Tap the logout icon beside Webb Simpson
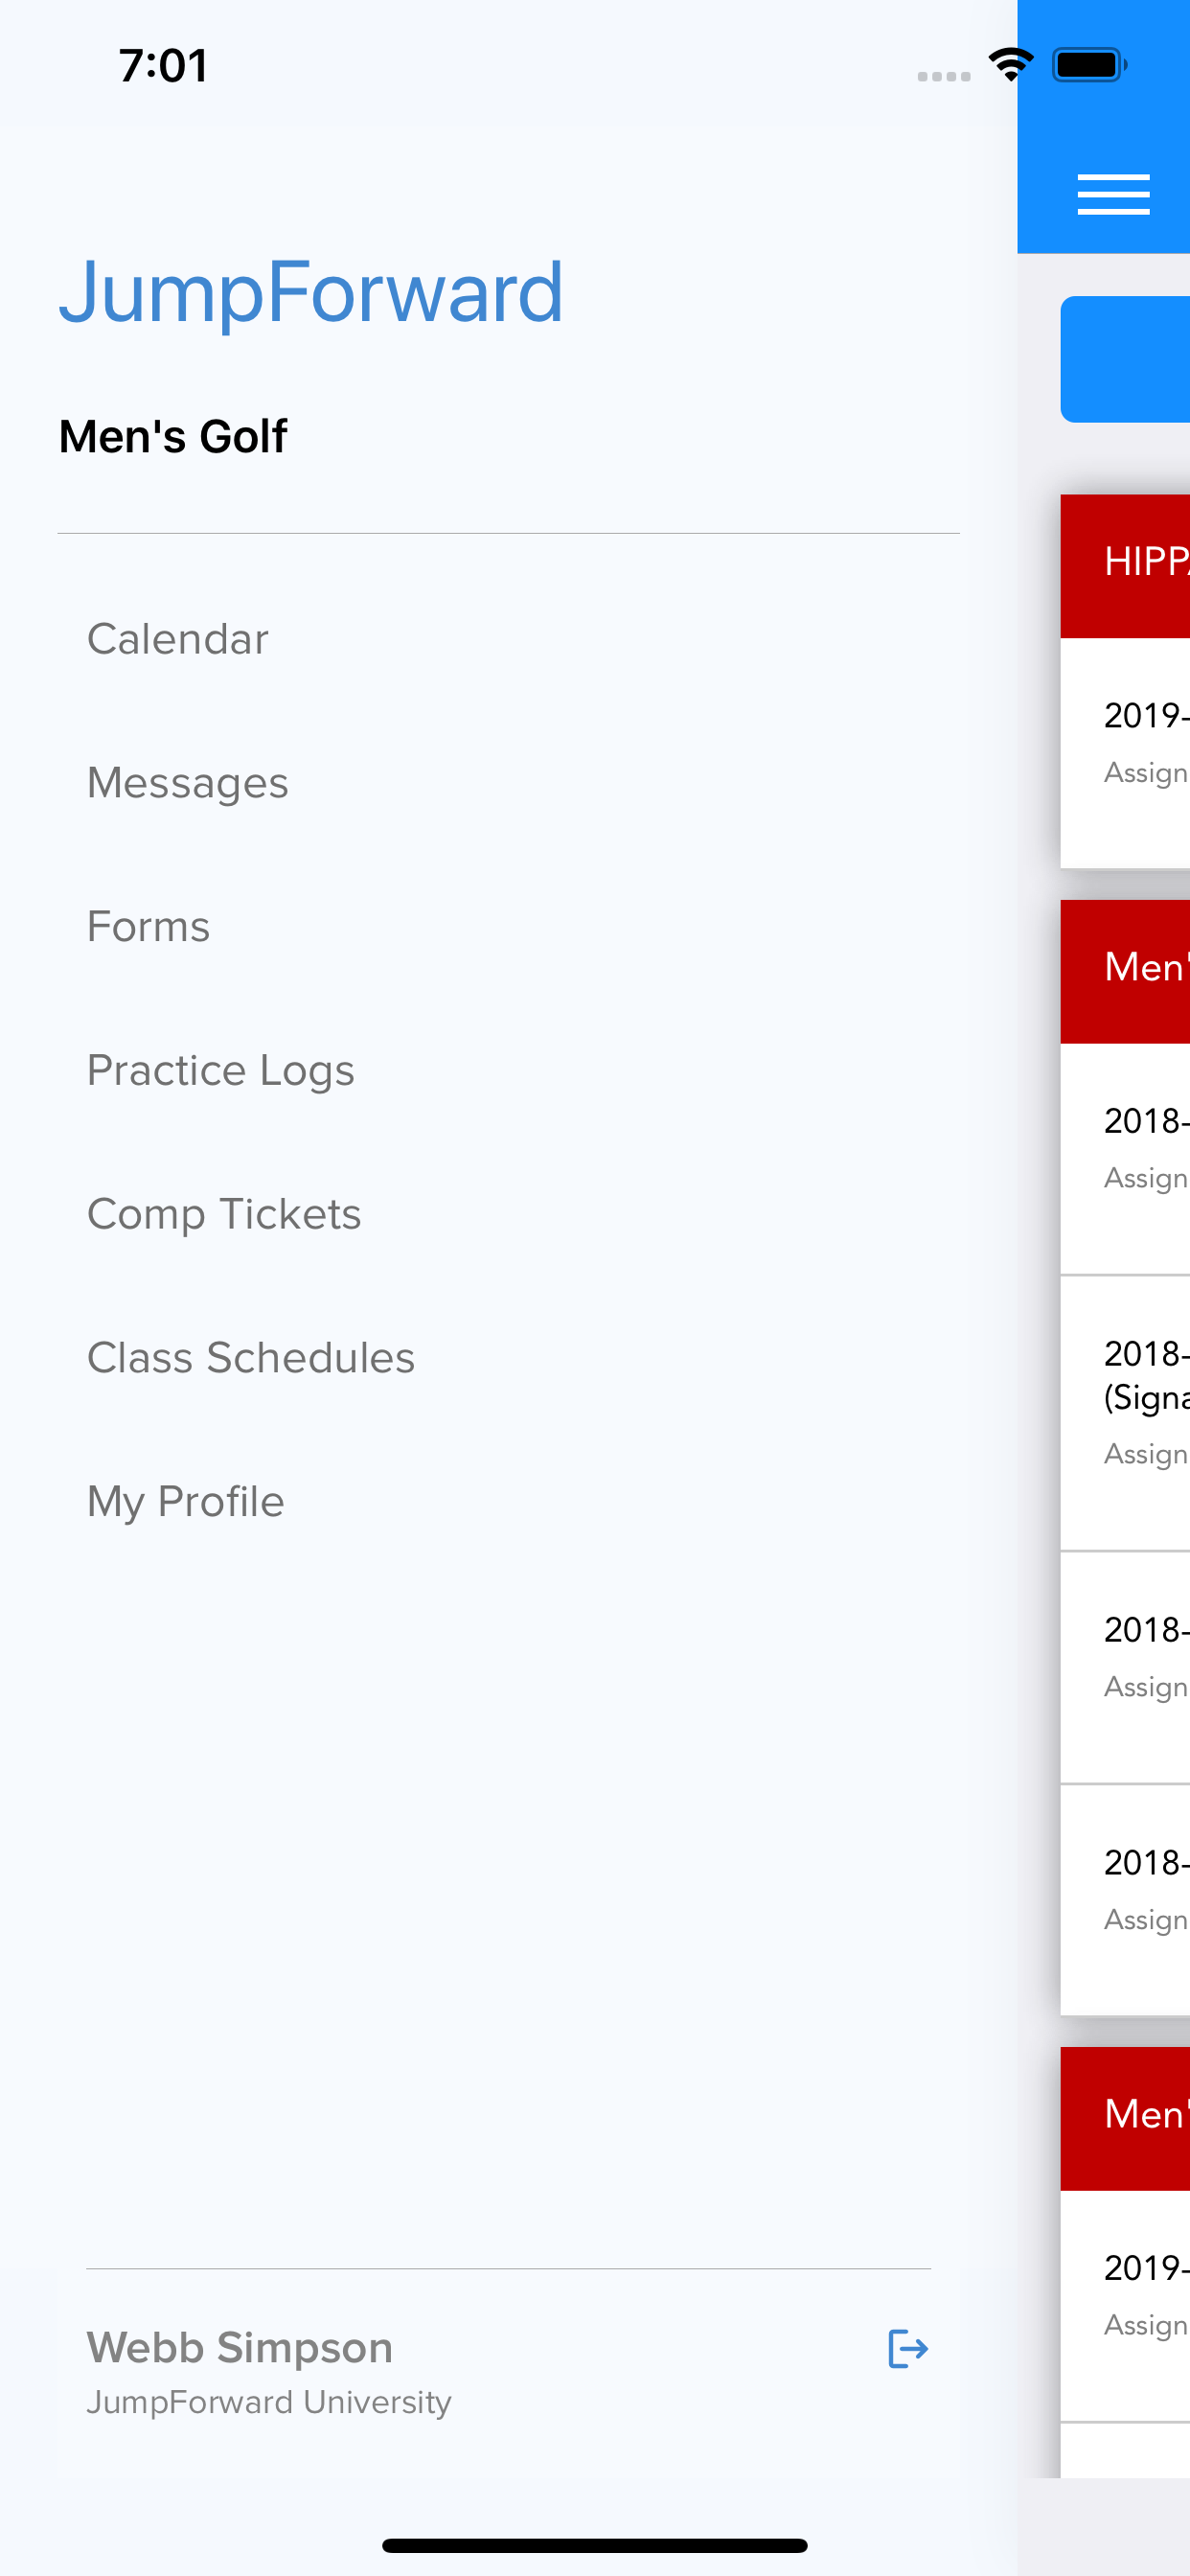This screenshot has height=2576, width=1190. (x=907, y=2348)
